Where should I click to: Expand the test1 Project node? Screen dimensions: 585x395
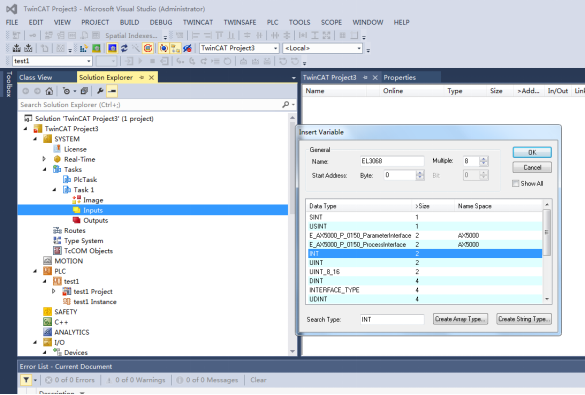point(54,291)
